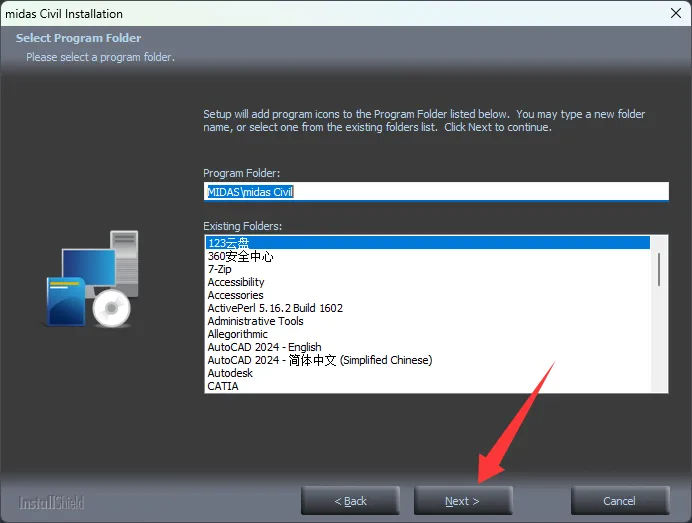Select the CATIA folder entry
The width and height of the screenshot is (692, 523).
427,386
